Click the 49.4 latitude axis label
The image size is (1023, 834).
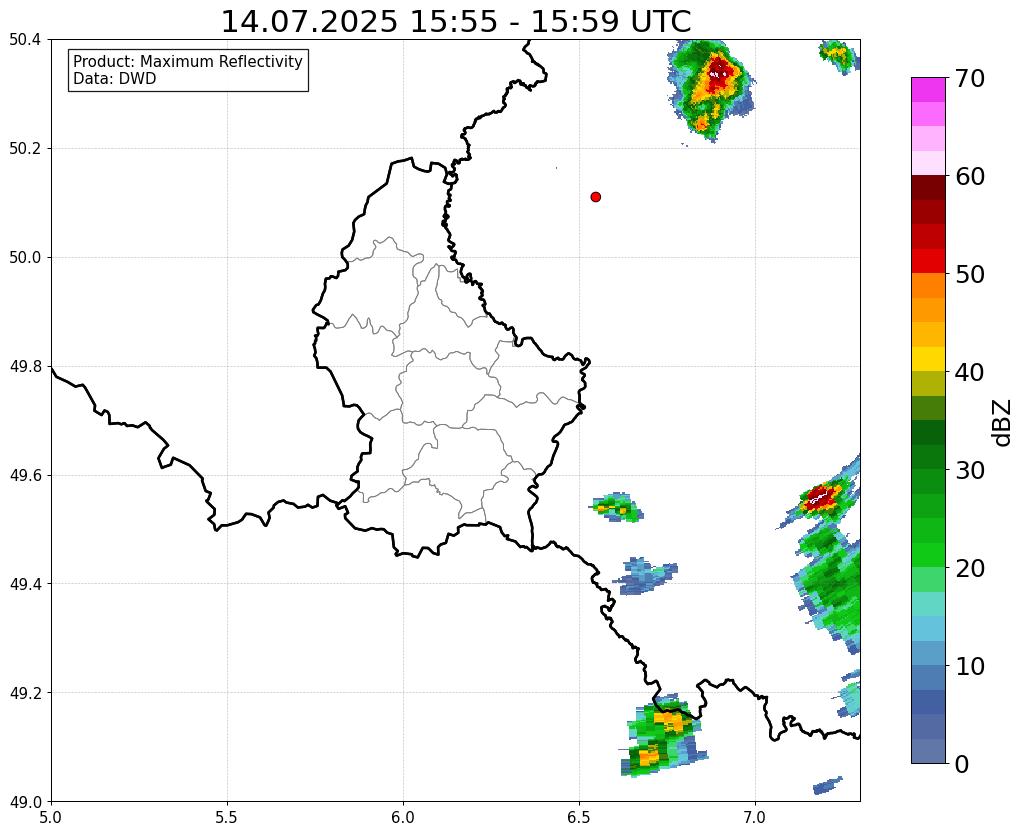[25, 584]
